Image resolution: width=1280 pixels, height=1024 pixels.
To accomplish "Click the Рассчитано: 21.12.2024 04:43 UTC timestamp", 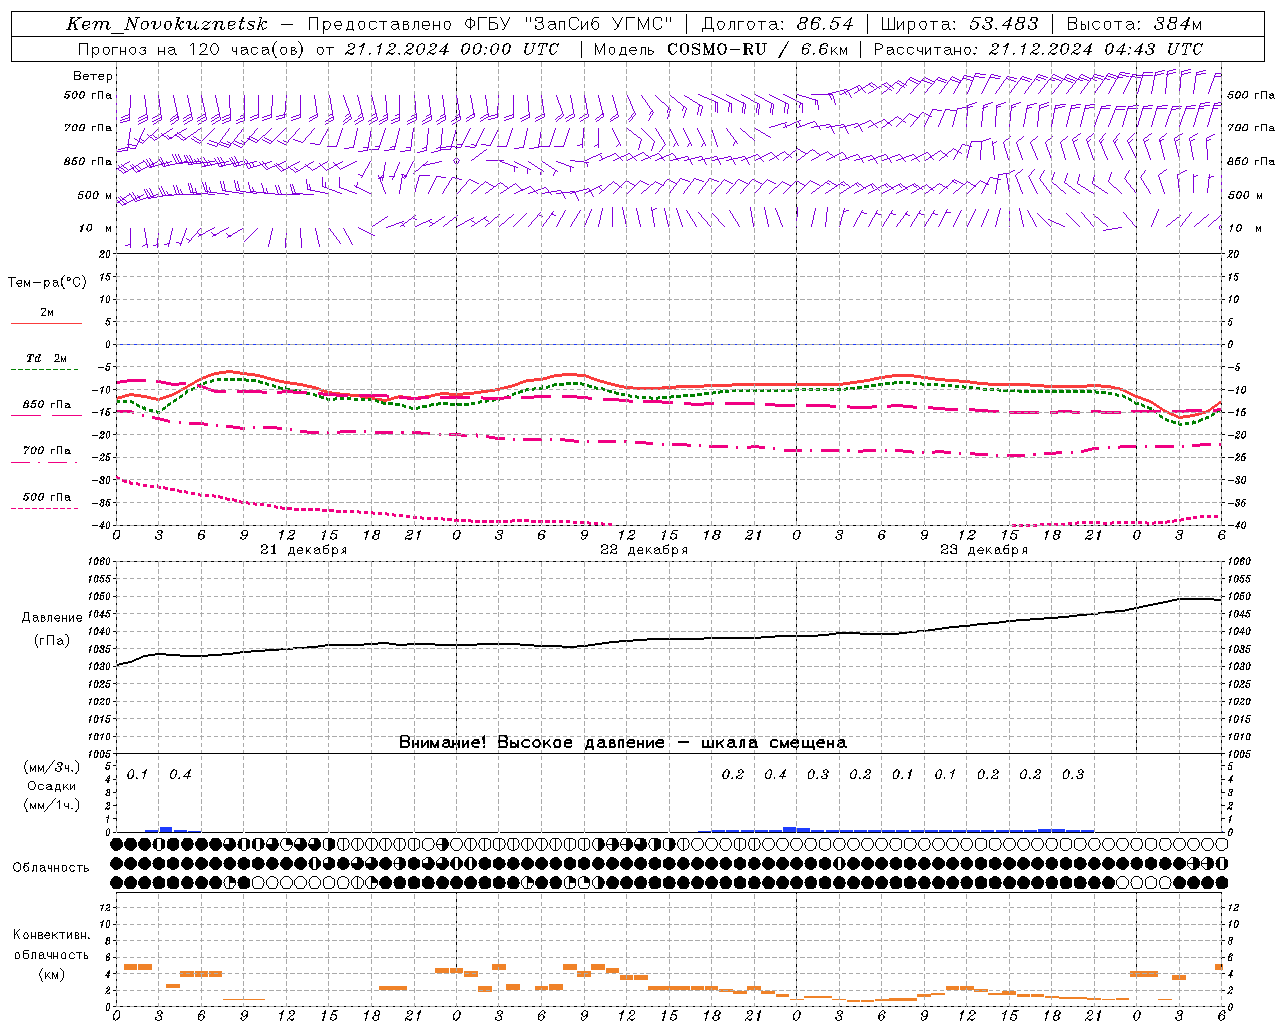I will (1038, 49).
